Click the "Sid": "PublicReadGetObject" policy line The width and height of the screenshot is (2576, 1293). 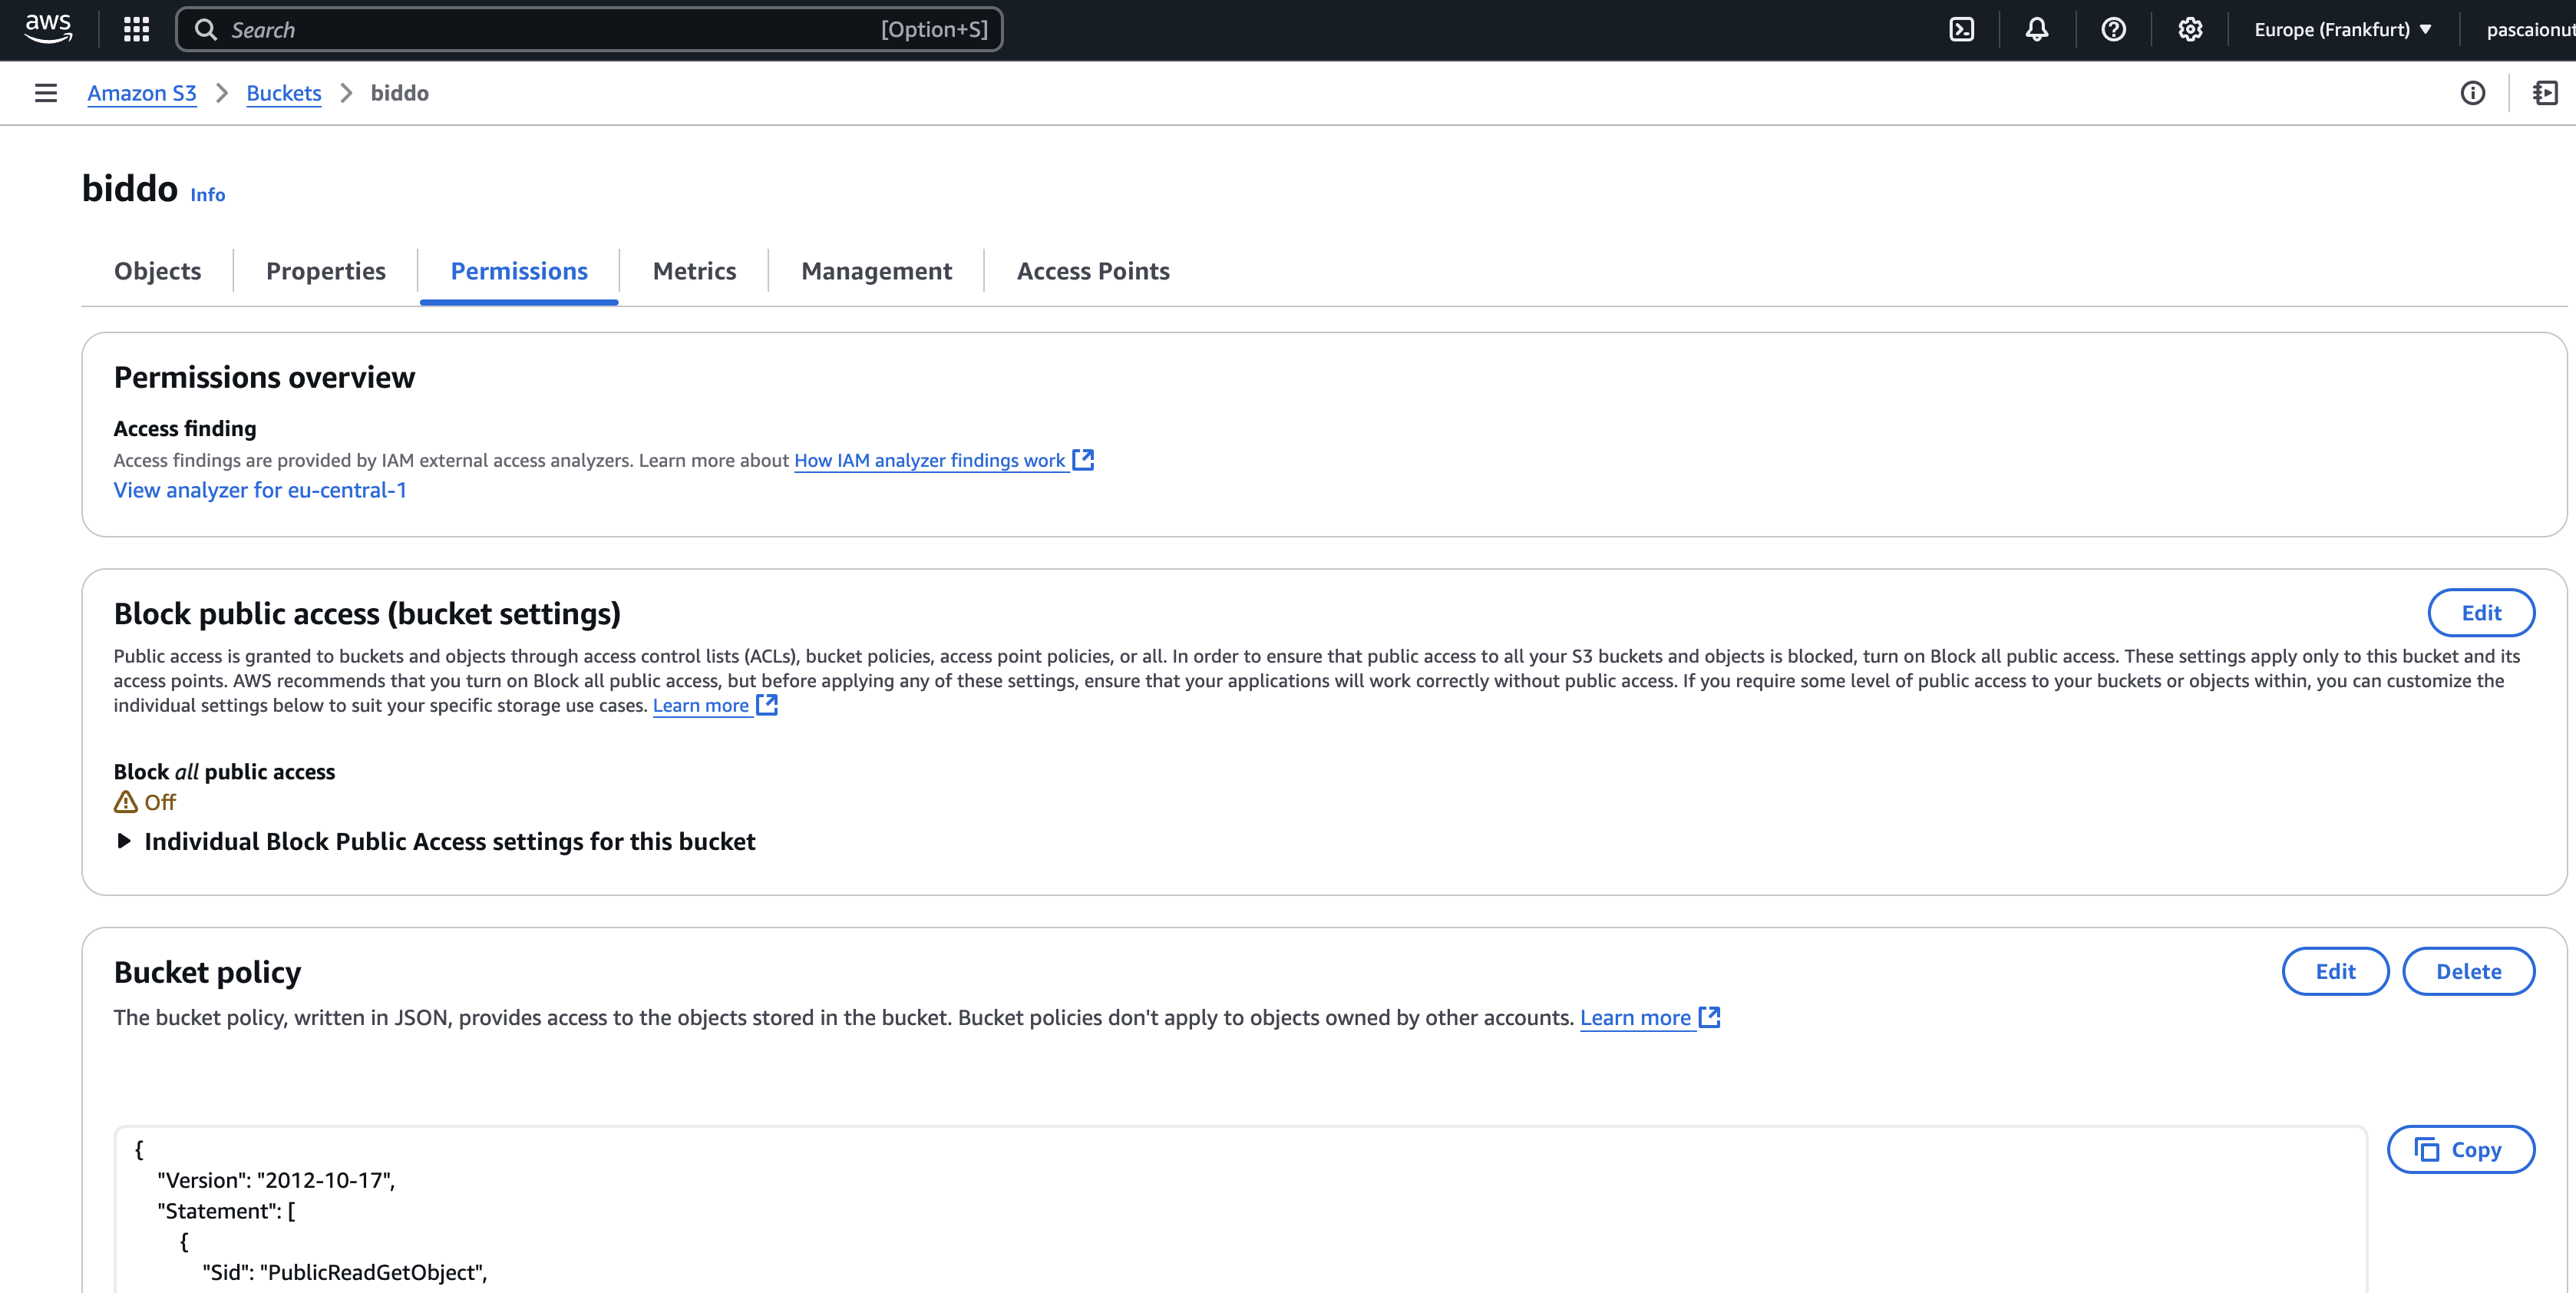(x=345, y=1272)
